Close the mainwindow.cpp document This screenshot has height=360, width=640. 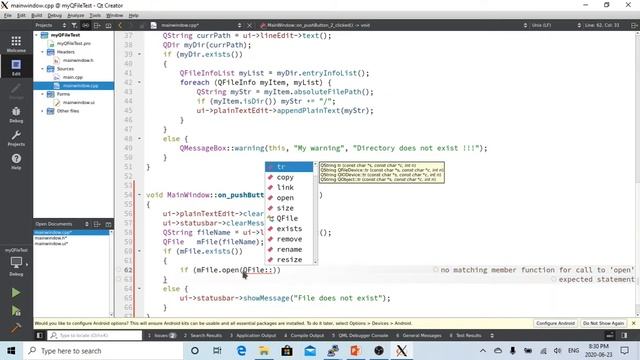point(250,25)
